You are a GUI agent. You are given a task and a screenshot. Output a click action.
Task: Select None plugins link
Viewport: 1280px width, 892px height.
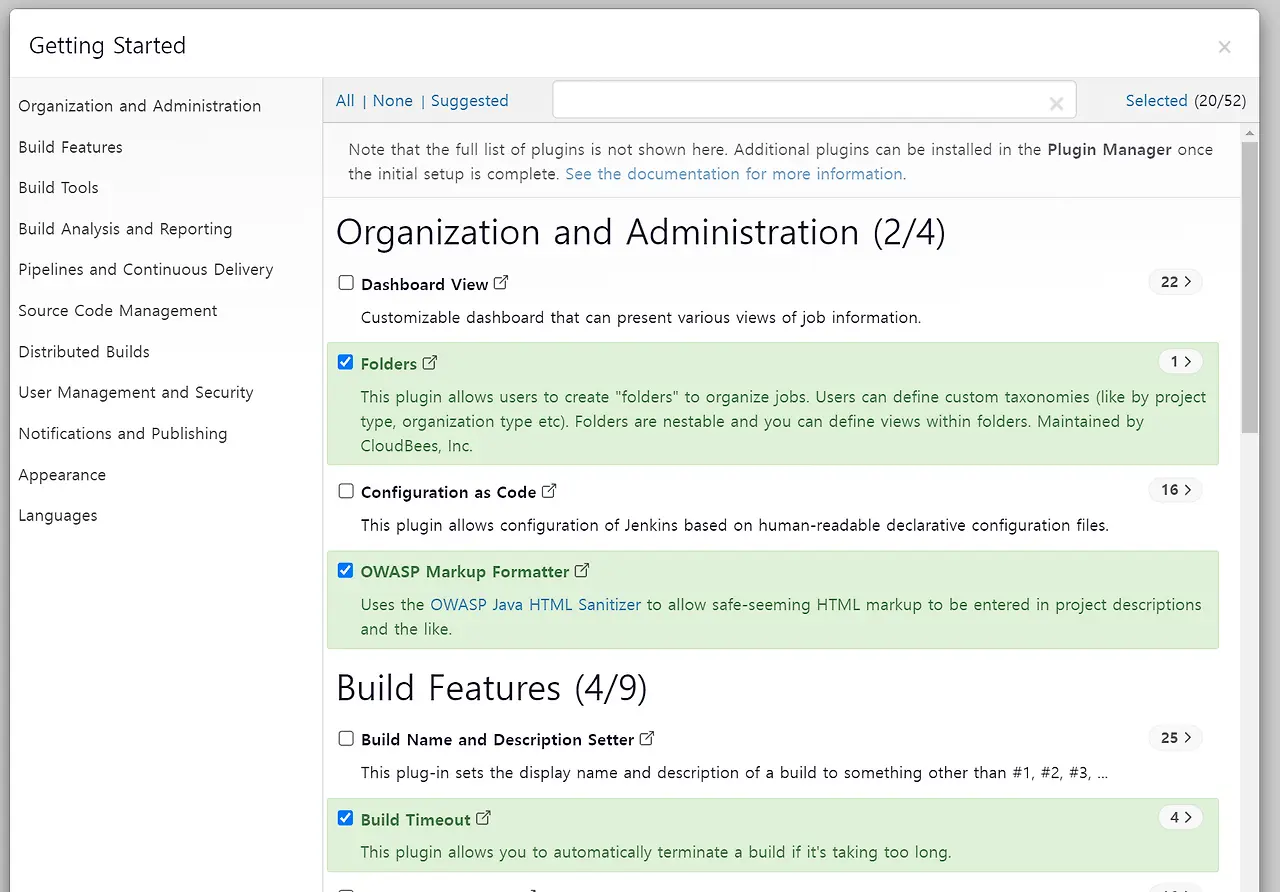[x=393, y=101]
